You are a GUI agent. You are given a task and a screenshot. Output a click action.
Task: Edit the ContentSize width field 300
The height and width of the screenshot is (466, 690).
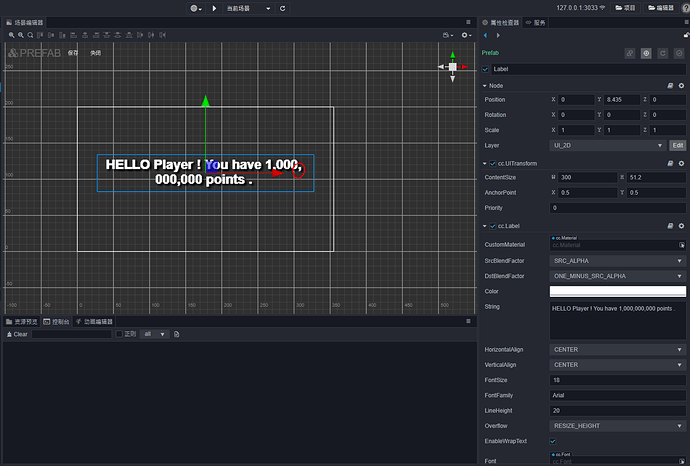(587, 177)
